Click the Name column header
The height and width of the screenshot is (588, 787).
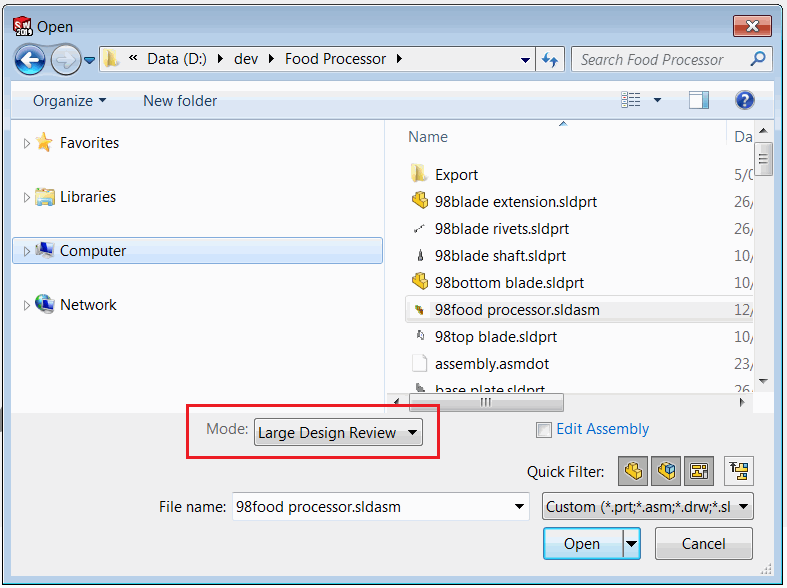click(x=428, y=136)
